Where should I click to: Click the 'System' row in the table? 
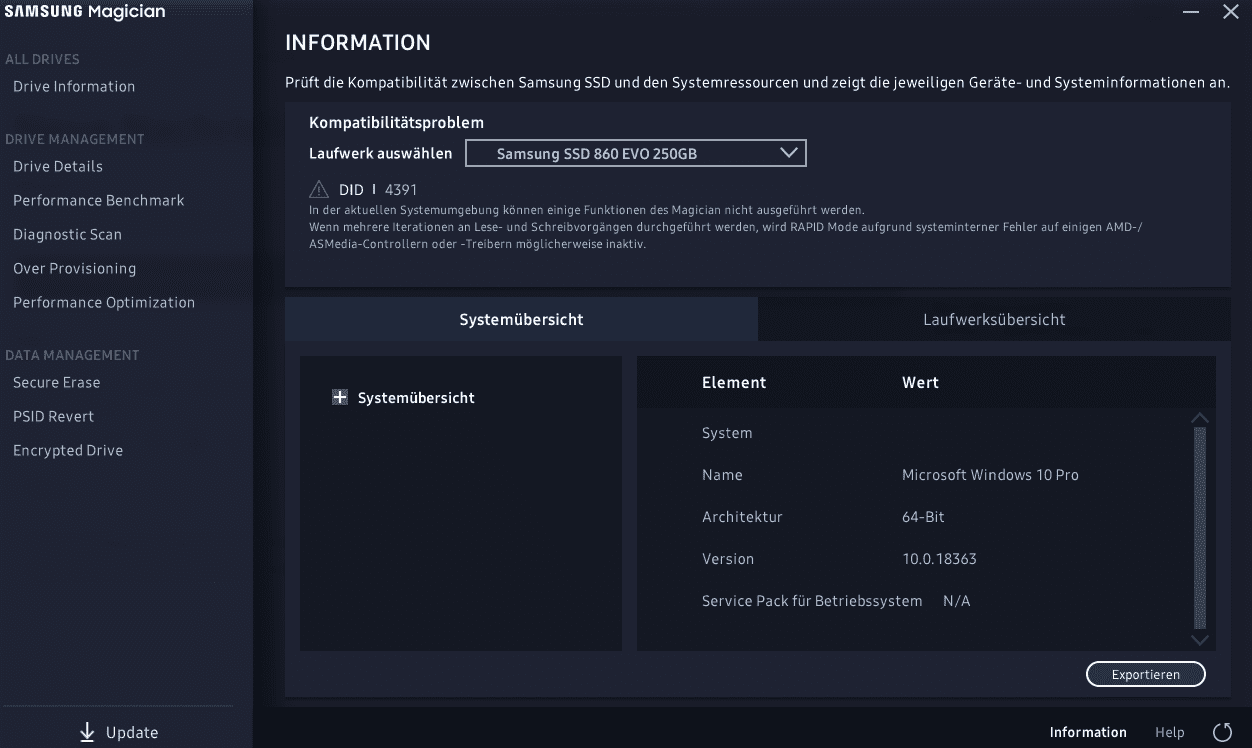[x=727, y=433]
